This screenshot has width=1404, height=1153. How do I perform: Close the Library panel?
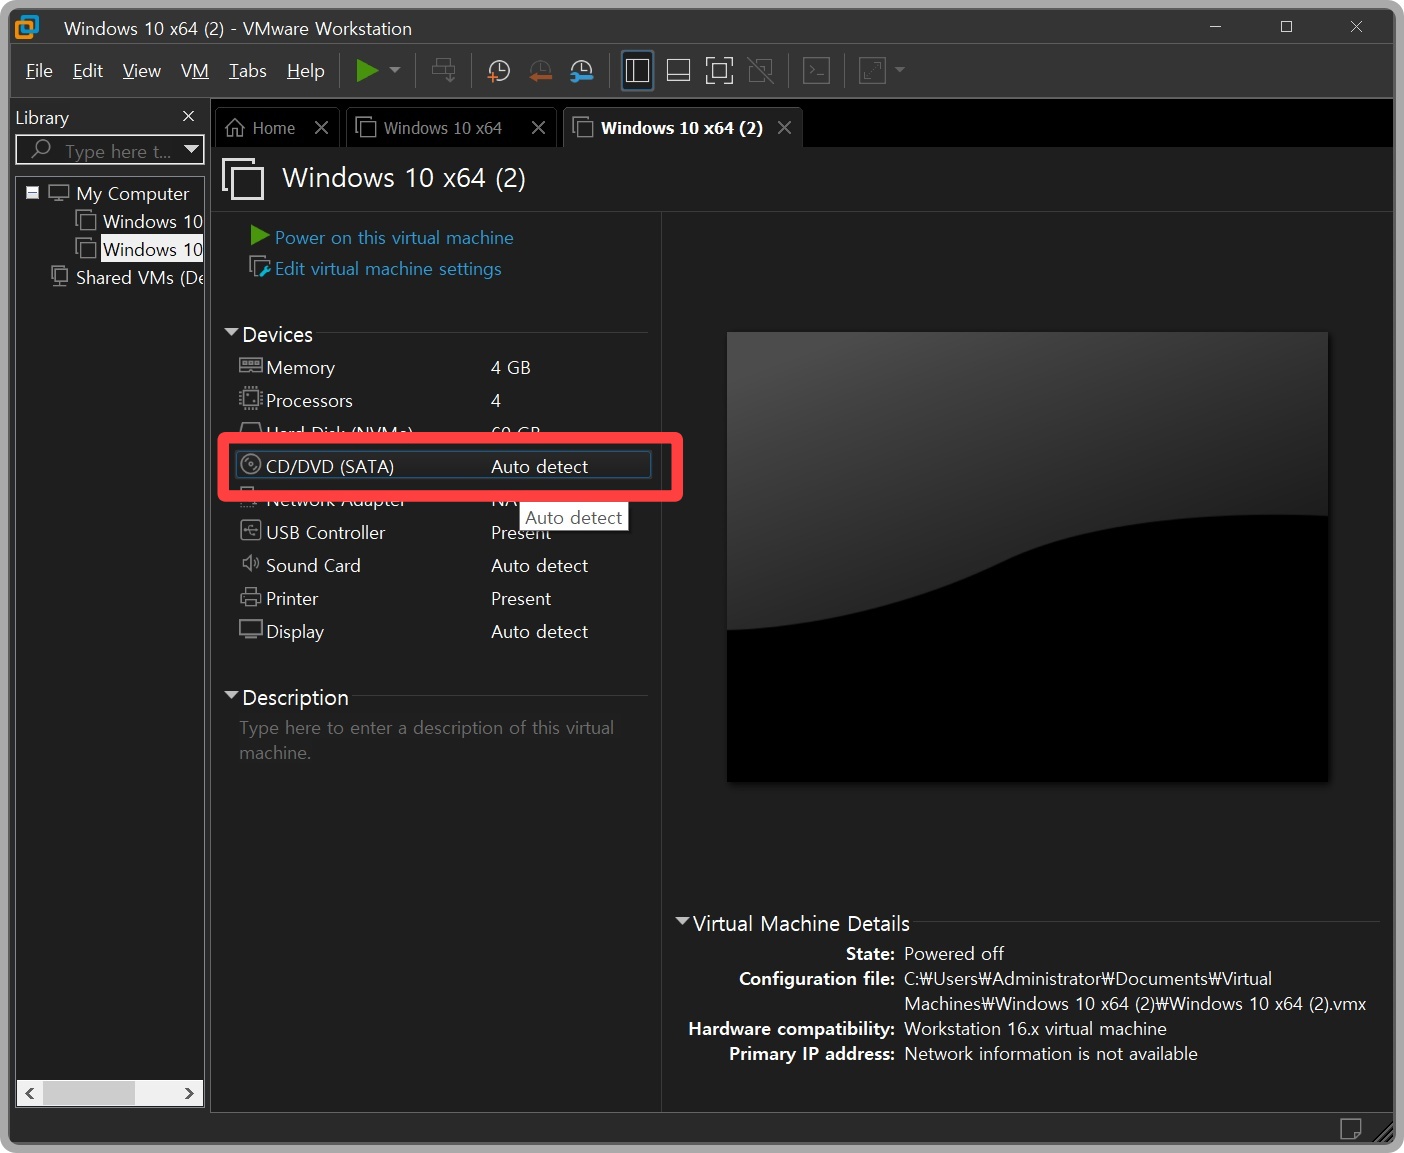(x=188, y=117)
